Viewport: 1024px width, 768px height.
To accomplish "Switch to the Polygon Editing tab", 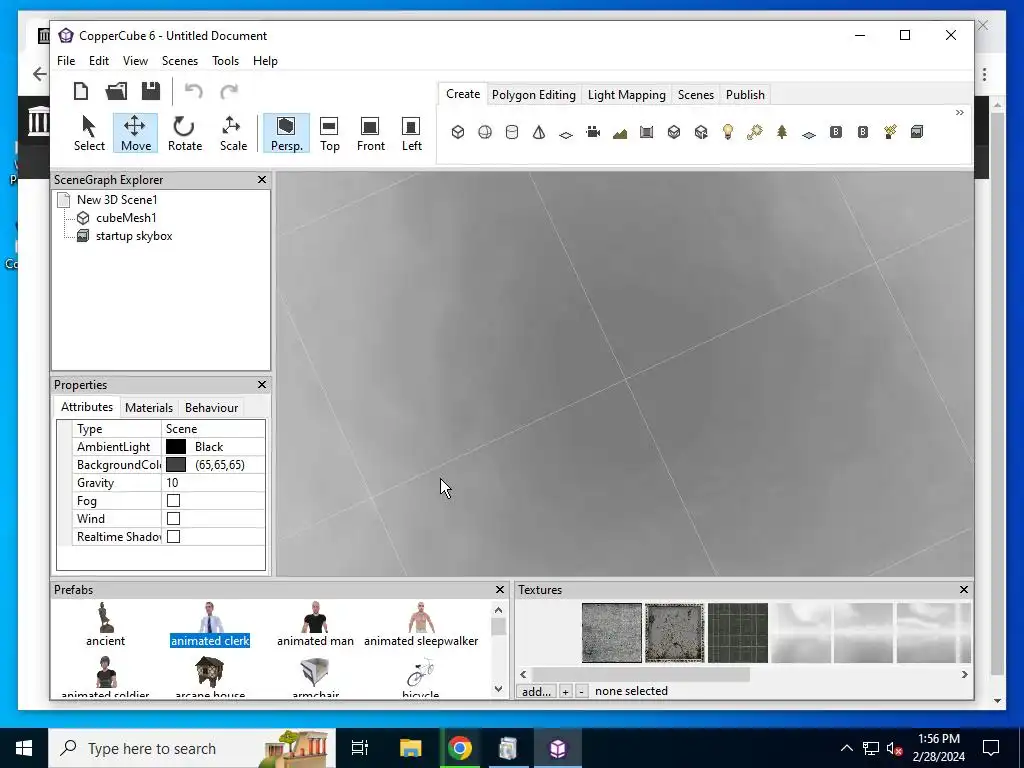I will (534, 95).
